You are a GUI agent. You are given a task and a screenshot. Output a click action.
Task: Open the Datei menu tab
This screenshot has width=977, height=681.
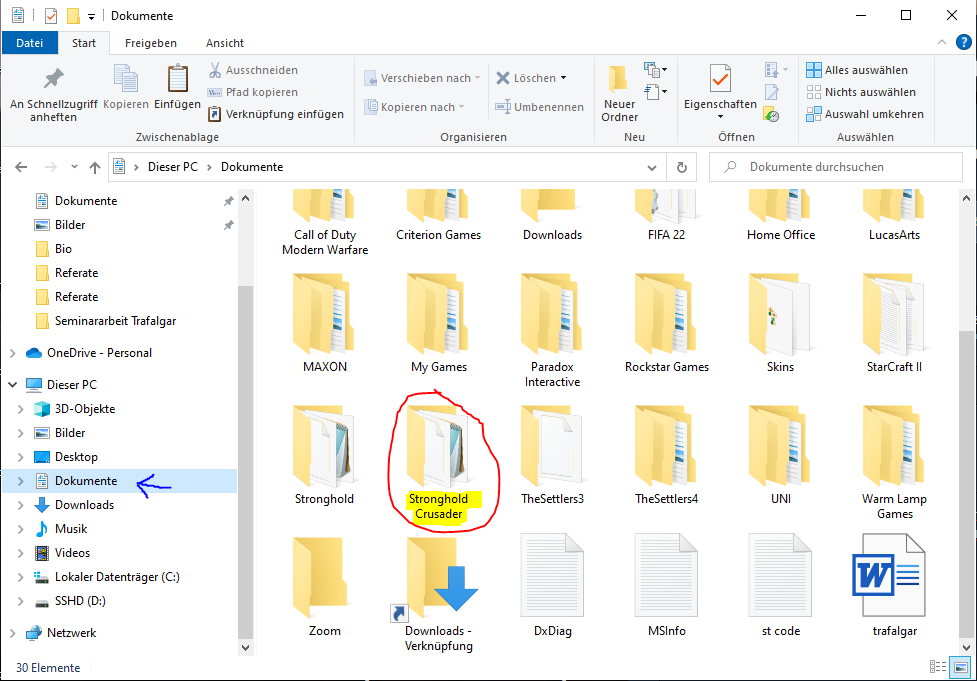click(30, 43)
